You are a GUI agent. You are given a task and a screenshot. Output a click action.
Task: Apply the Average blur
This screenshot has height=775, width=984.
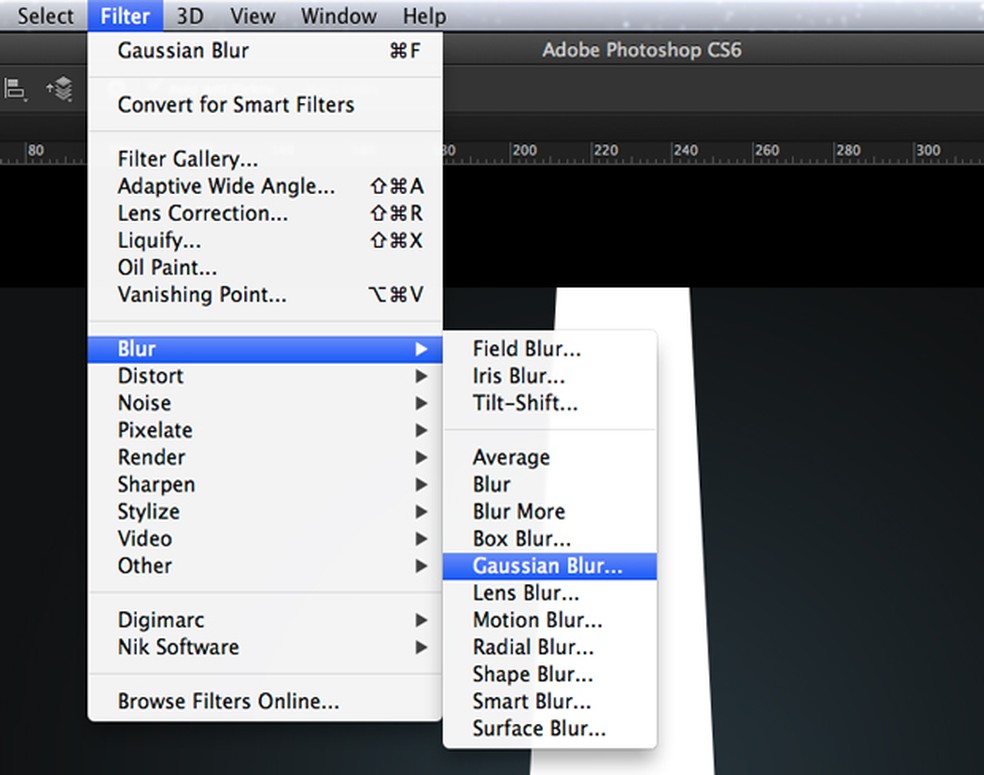tap(550, 457)
